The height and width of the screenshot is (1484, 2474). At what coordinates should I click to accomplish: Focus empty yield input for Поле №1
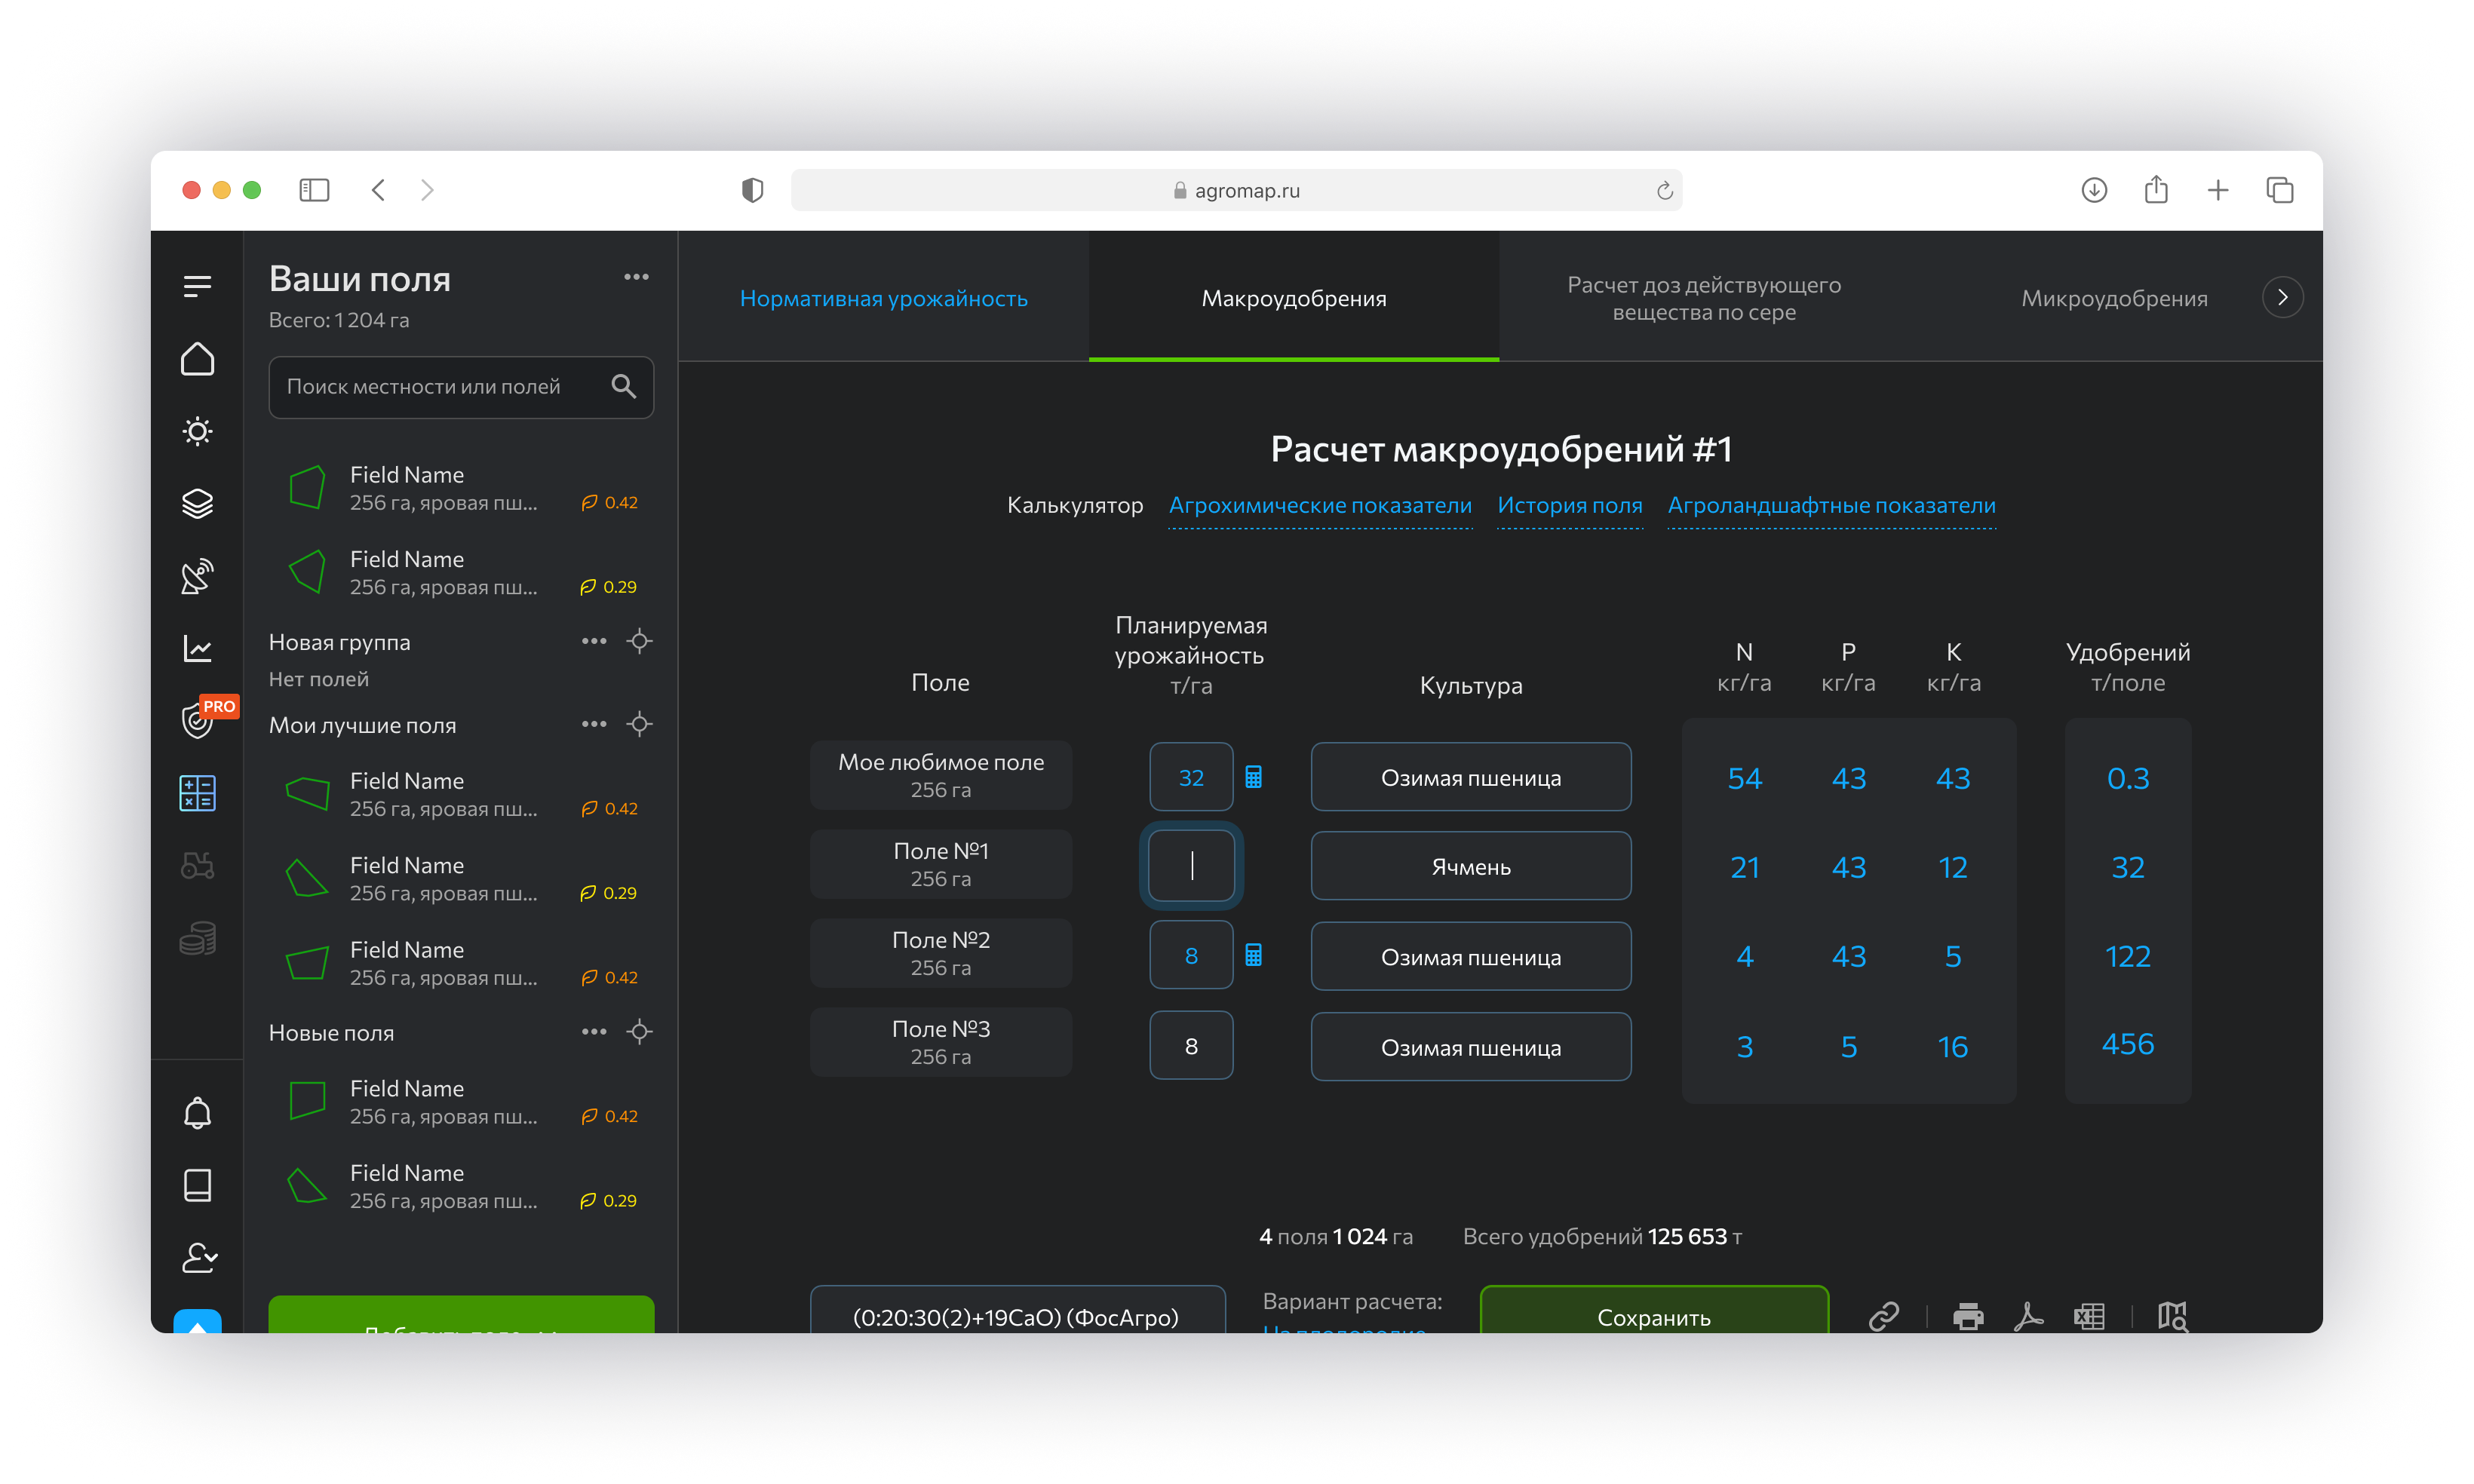coord(1191,865)
